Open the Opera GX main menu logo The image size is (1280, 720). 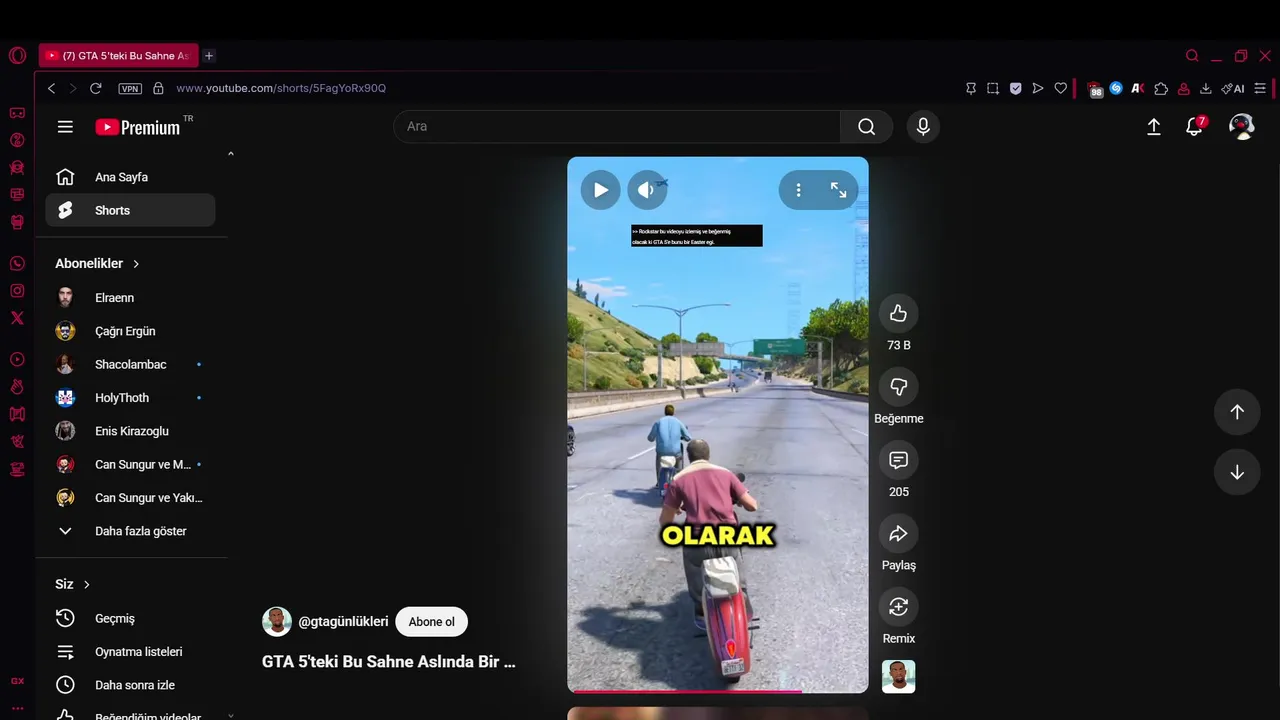pos(17,56)
